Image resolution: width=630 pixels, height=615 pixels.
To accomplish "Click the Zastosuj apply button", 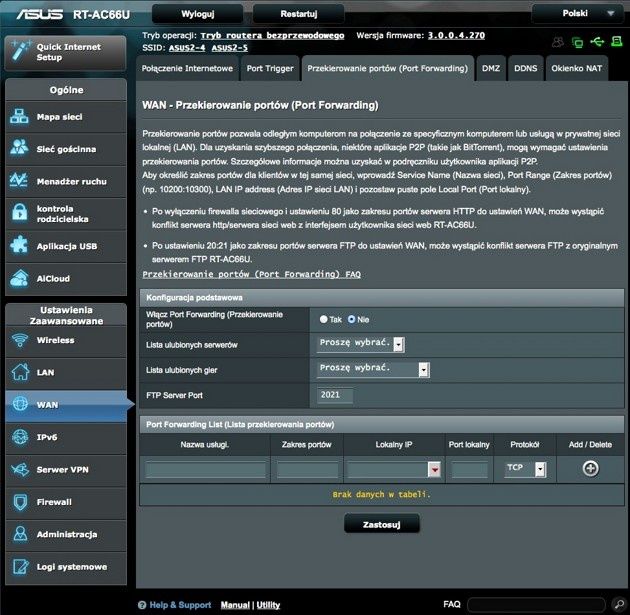I will pos(382,524).
